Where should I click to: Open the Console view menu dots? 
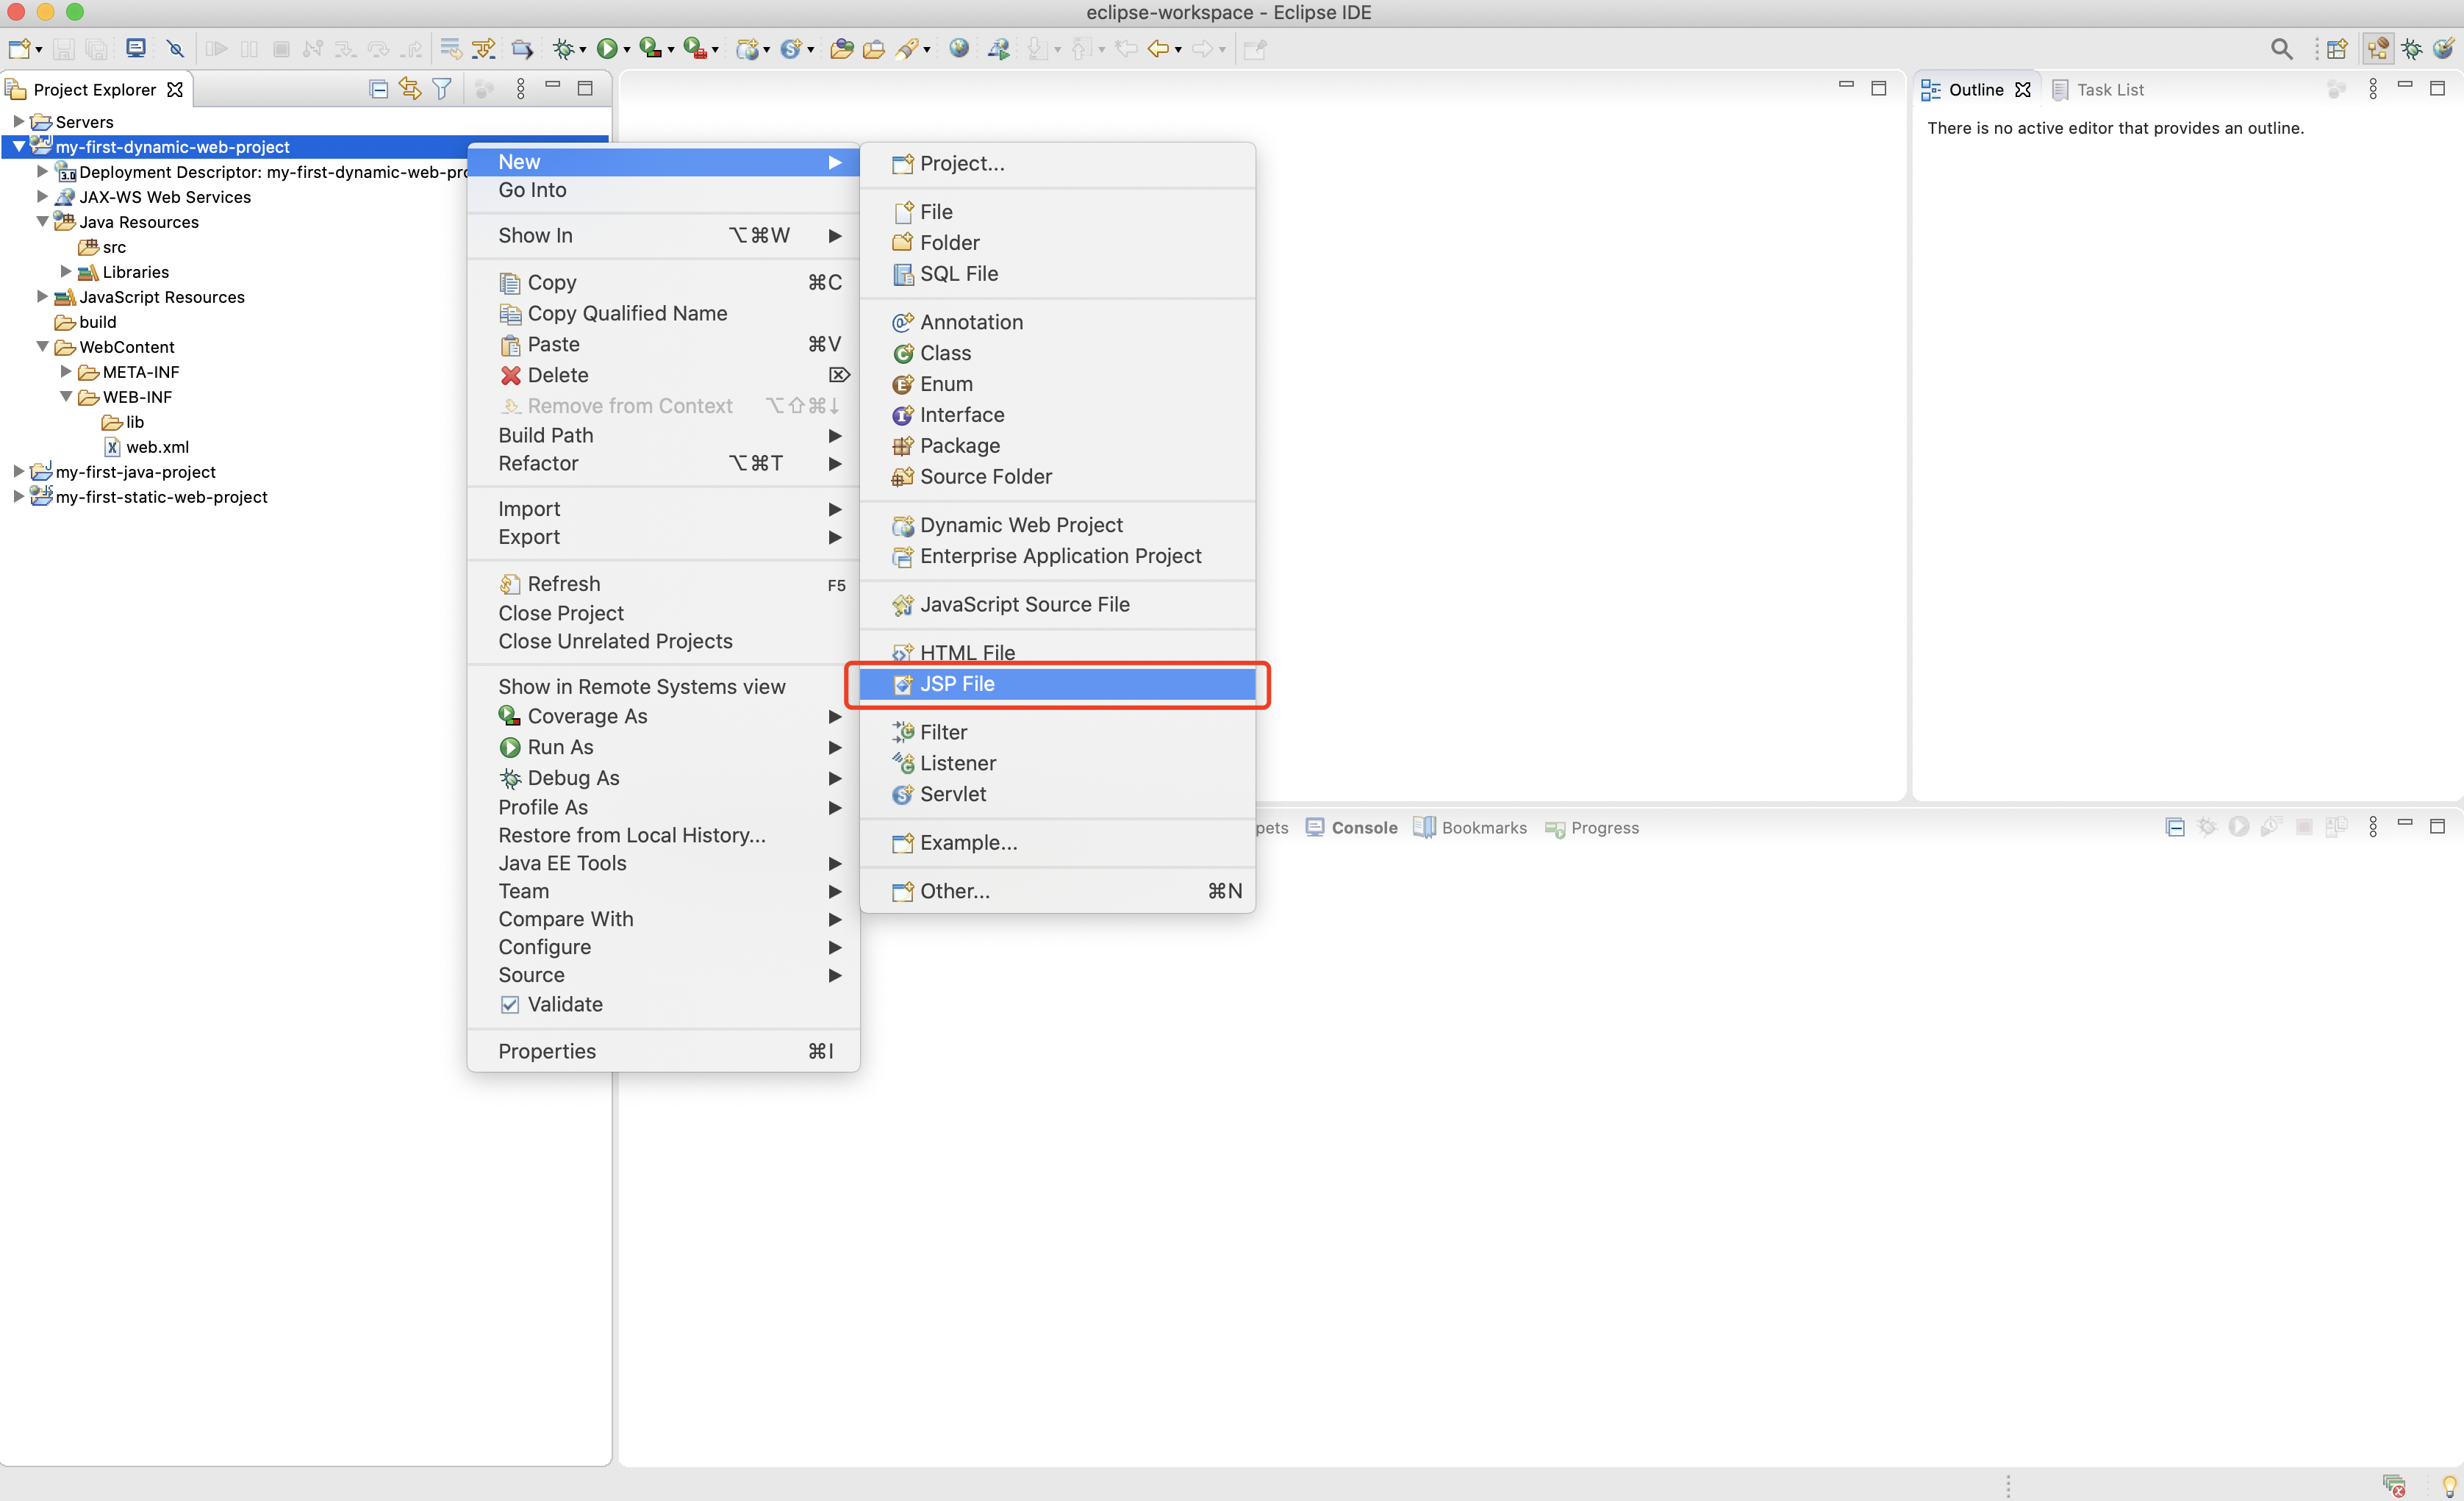[x=2373, y=827]
